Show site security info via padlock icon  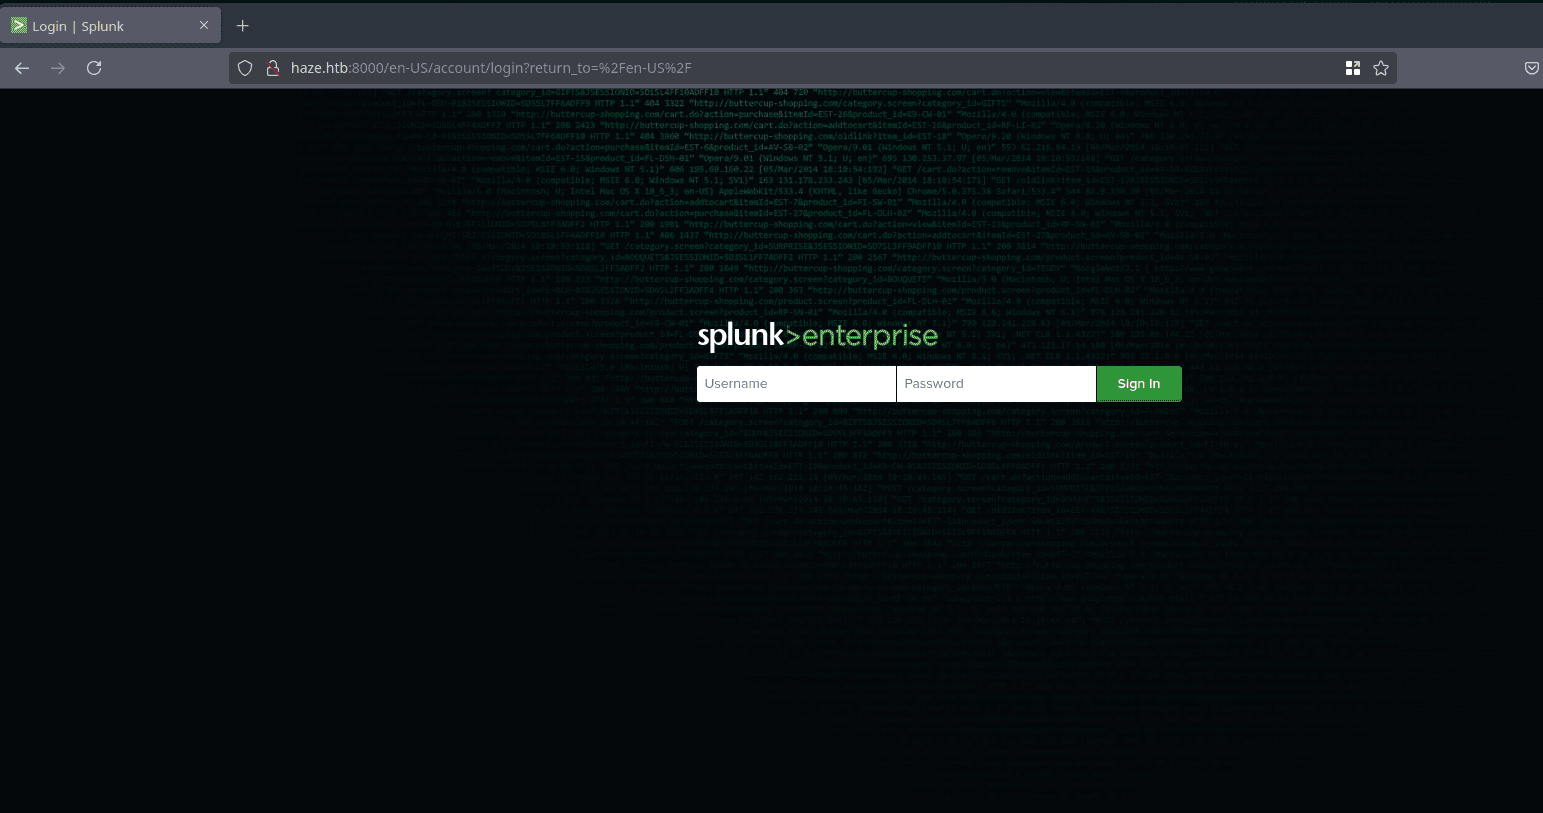(271, 68)
